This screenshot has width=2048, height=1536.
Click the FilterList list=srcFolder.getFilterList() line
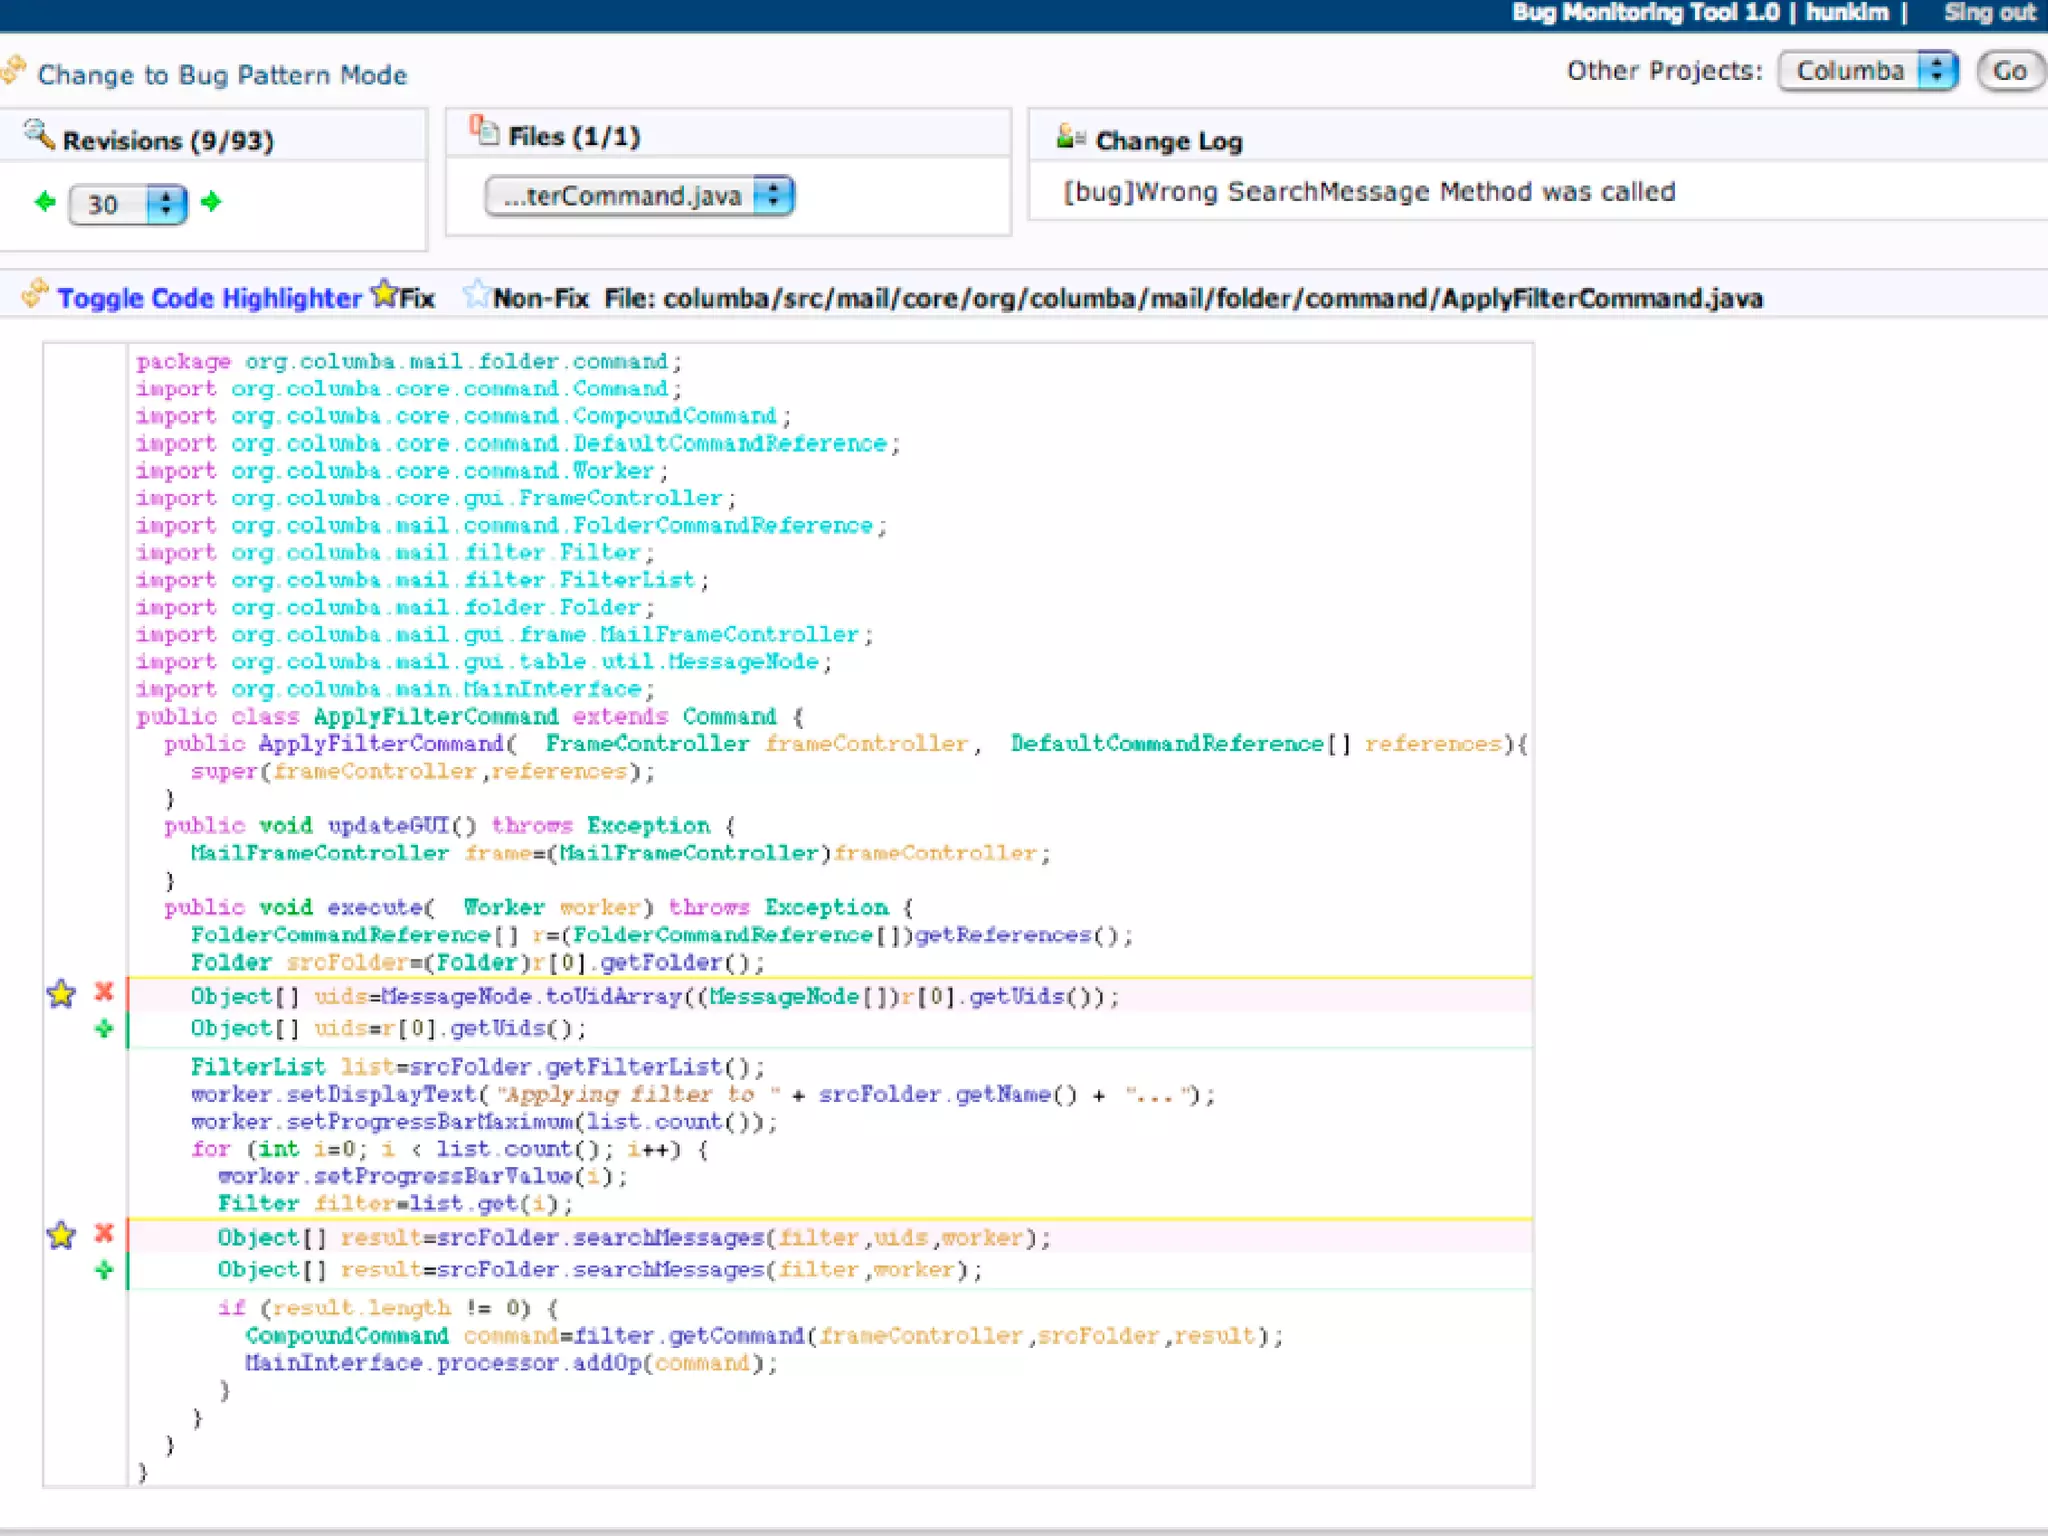[x=478, y=1066]
